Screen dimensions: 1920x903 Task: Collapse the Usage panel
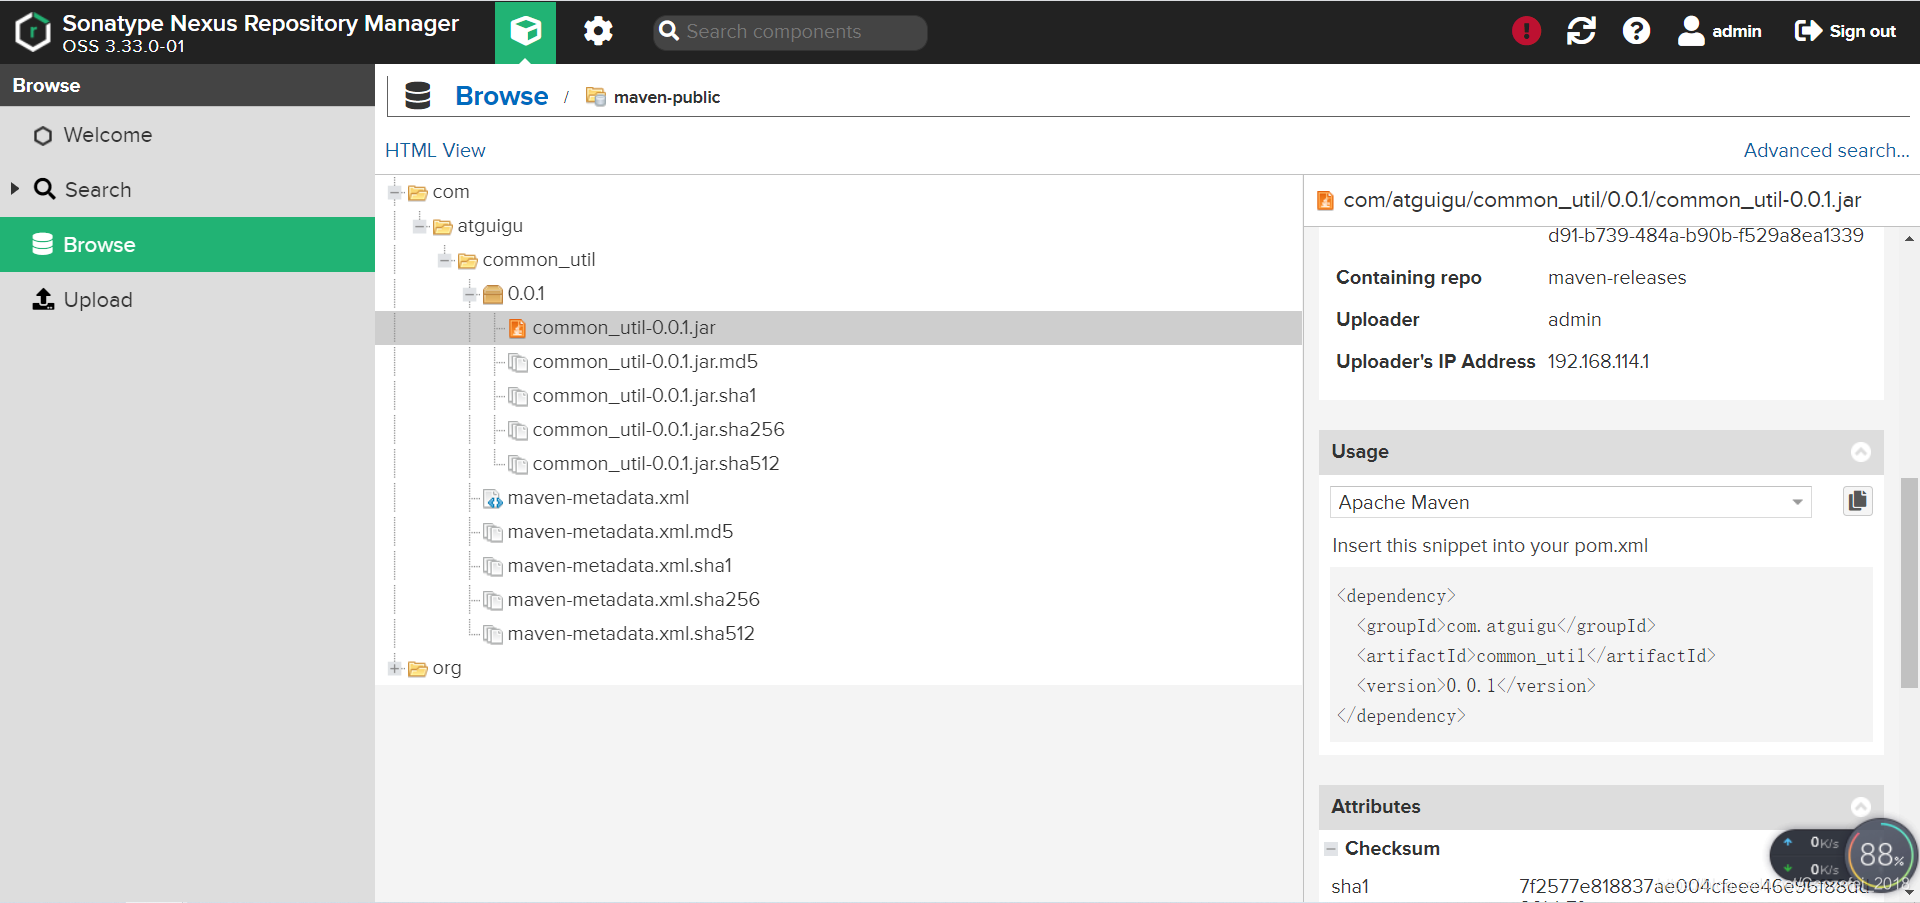(1860, 452)
